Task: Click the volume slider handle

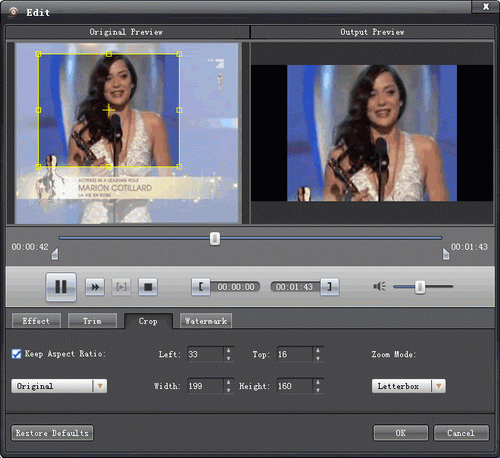Action: 420,287
